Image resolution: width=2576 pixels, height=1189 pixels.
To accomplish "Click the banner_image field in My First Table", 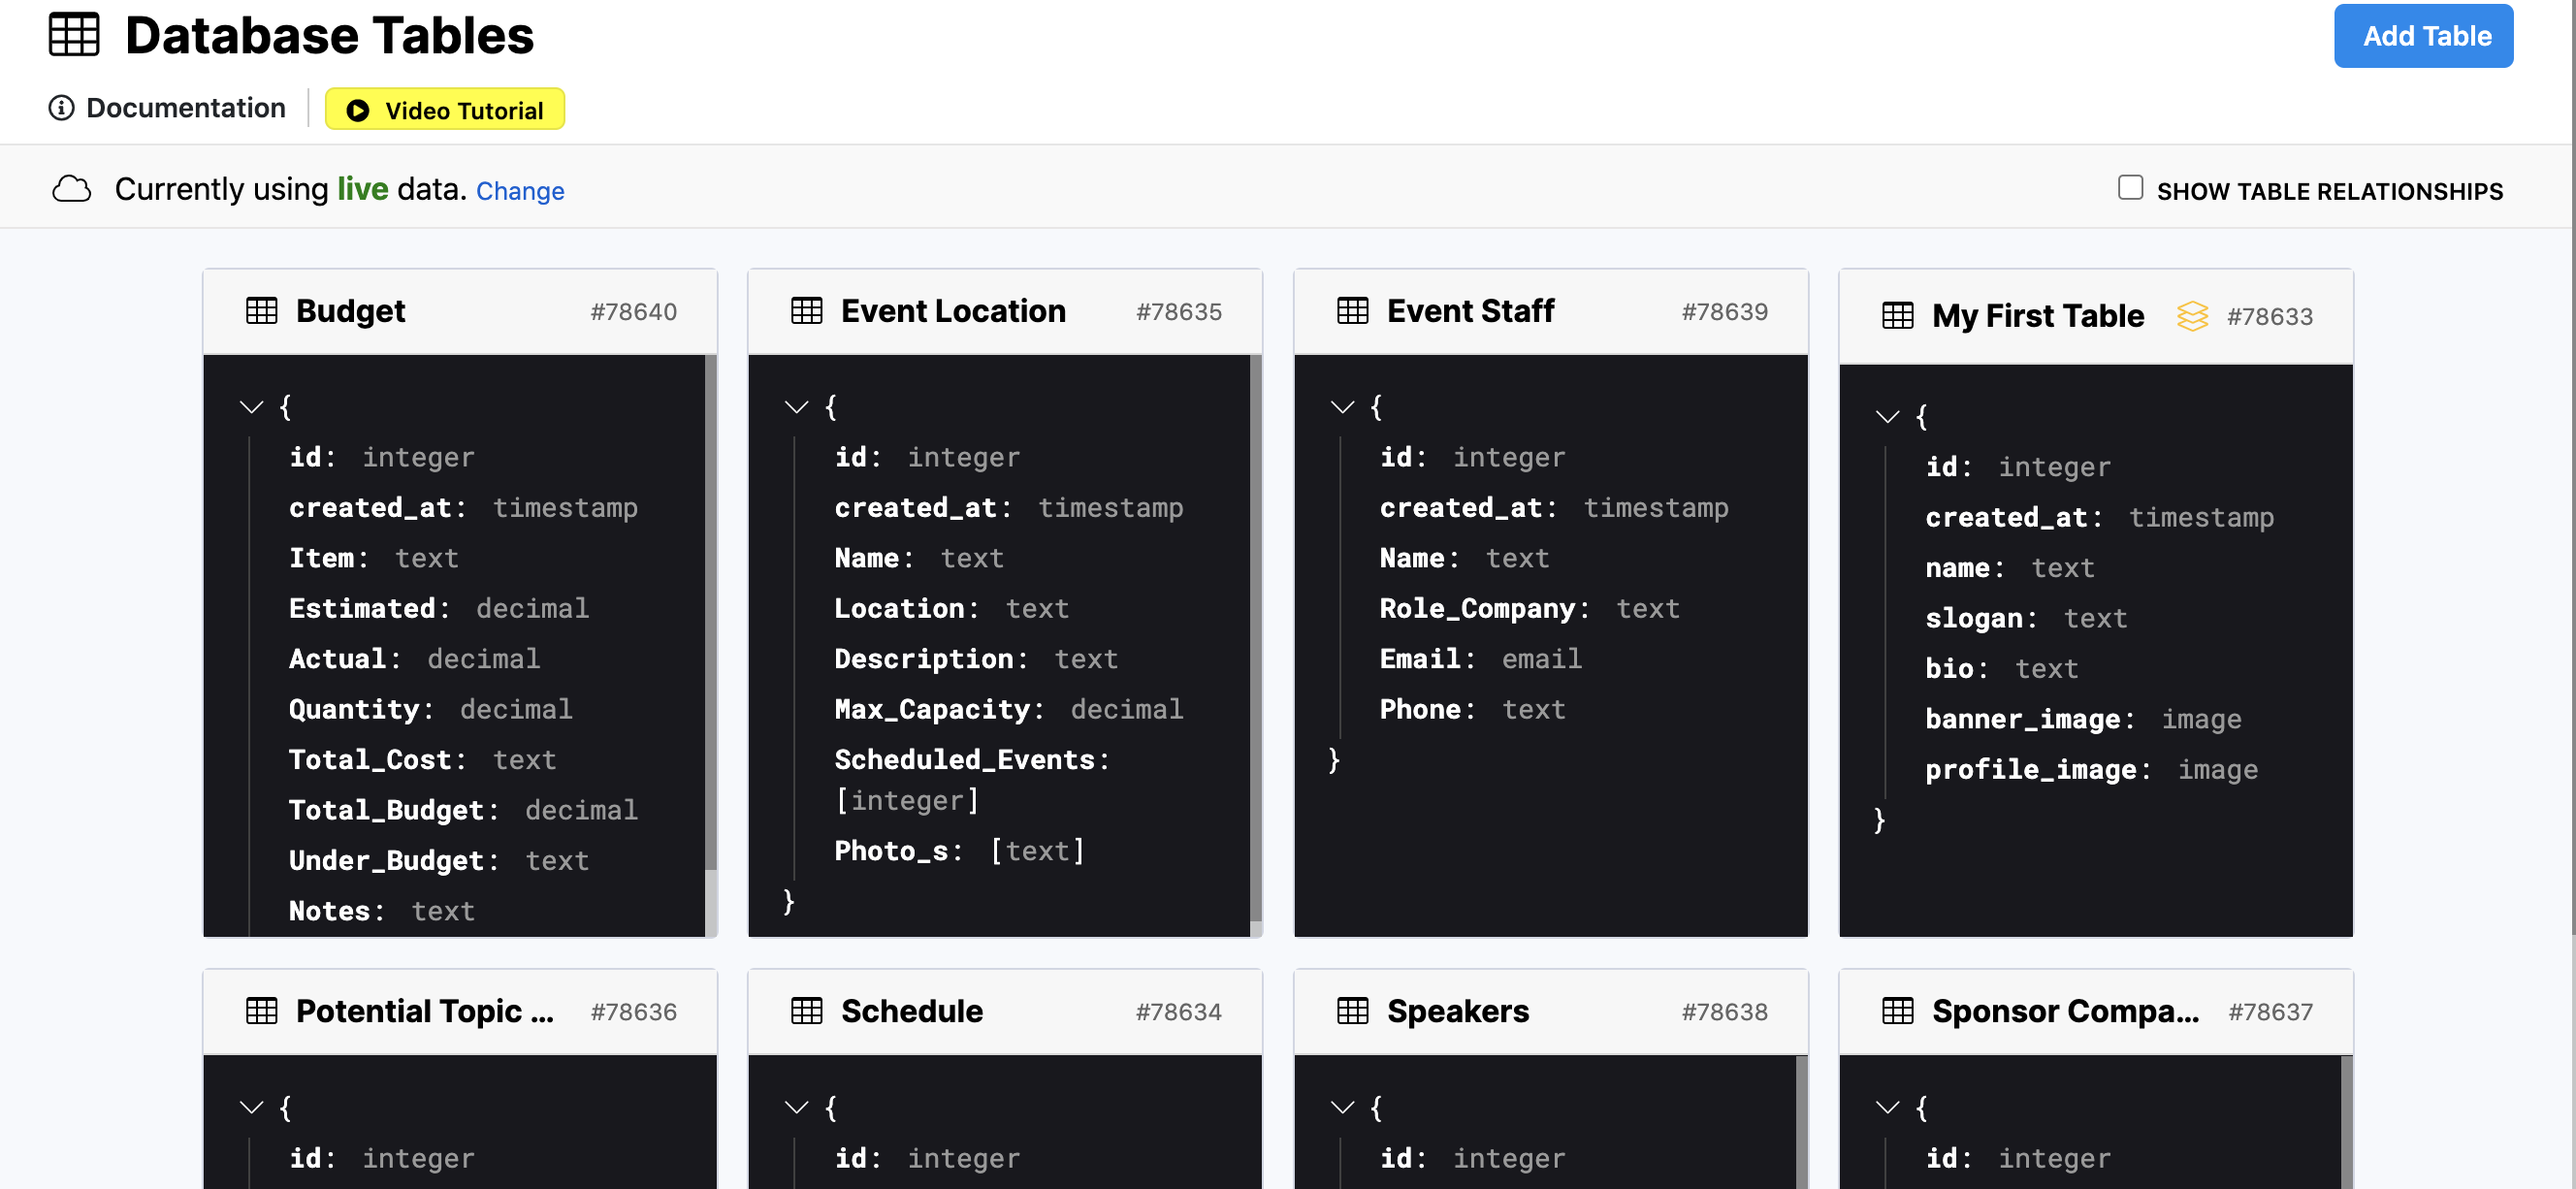I will click(x=2083, y=719).
